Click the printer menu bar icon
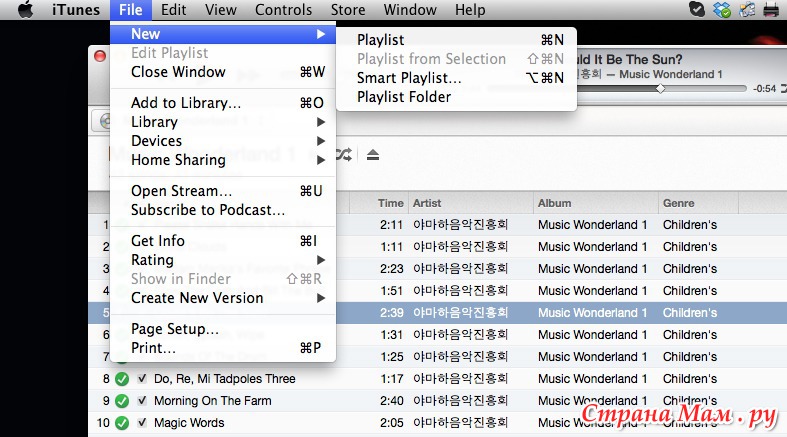The height and width of the screenshot is (437, 787). (x=771, y=10)
